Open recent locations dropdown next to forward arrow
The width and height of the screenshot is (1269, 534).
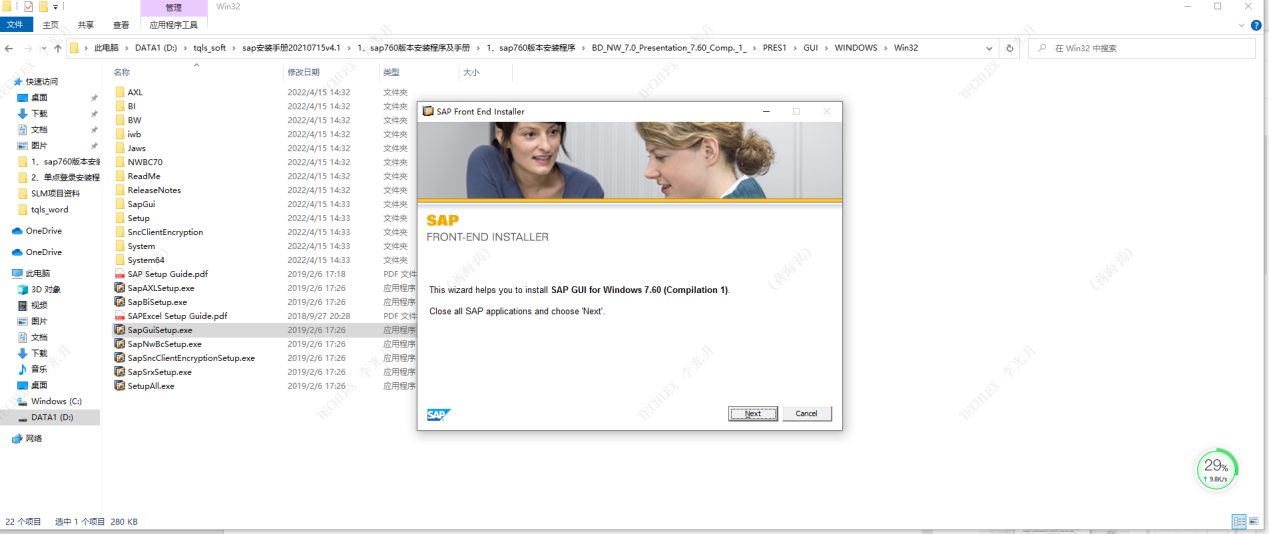43,48
